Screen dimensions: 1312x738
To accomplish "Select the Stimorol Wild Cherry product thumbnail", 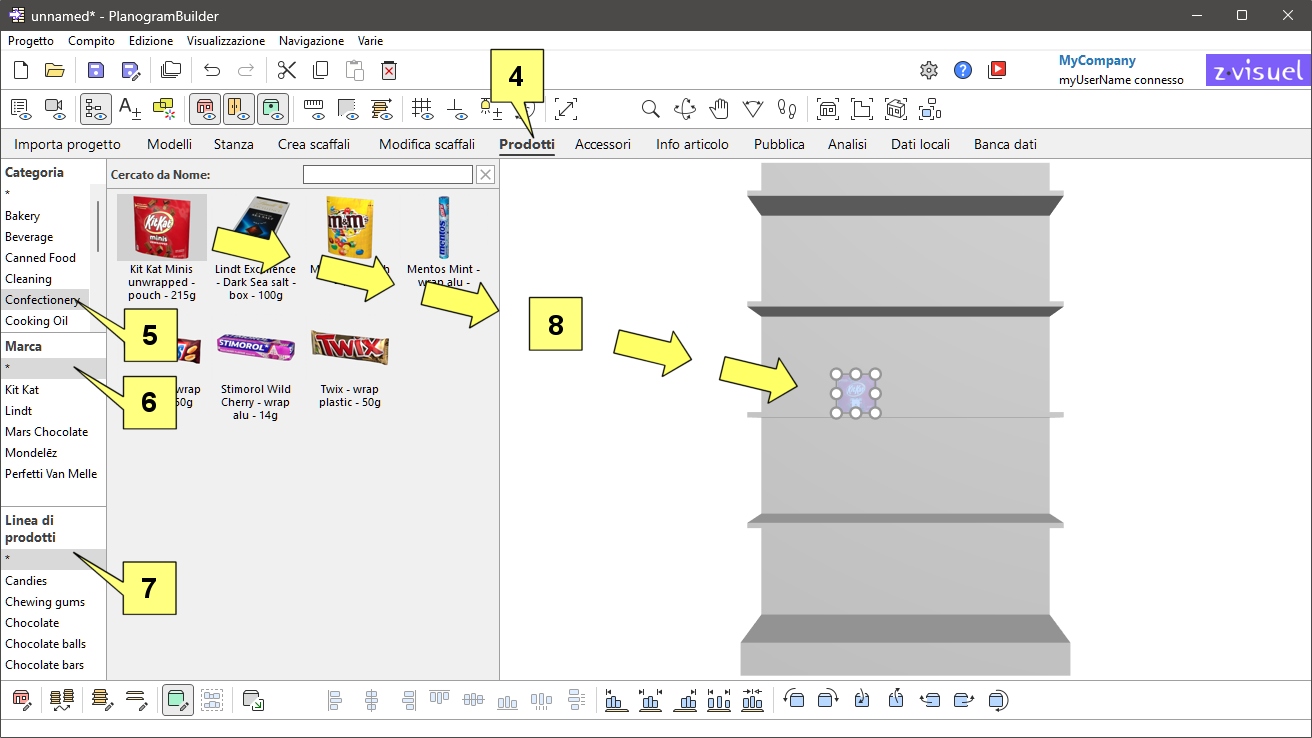I will pos(256,348).
